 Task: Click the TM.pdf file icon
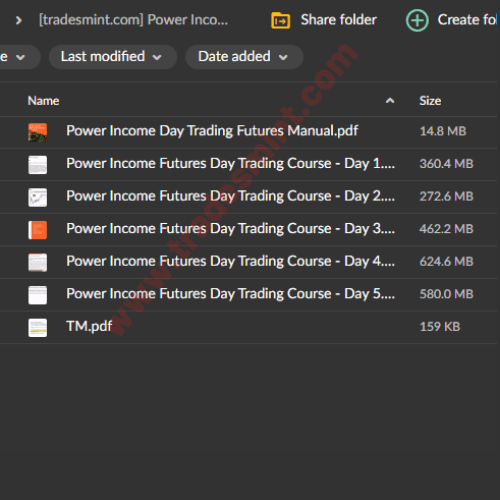click(37, 328)
